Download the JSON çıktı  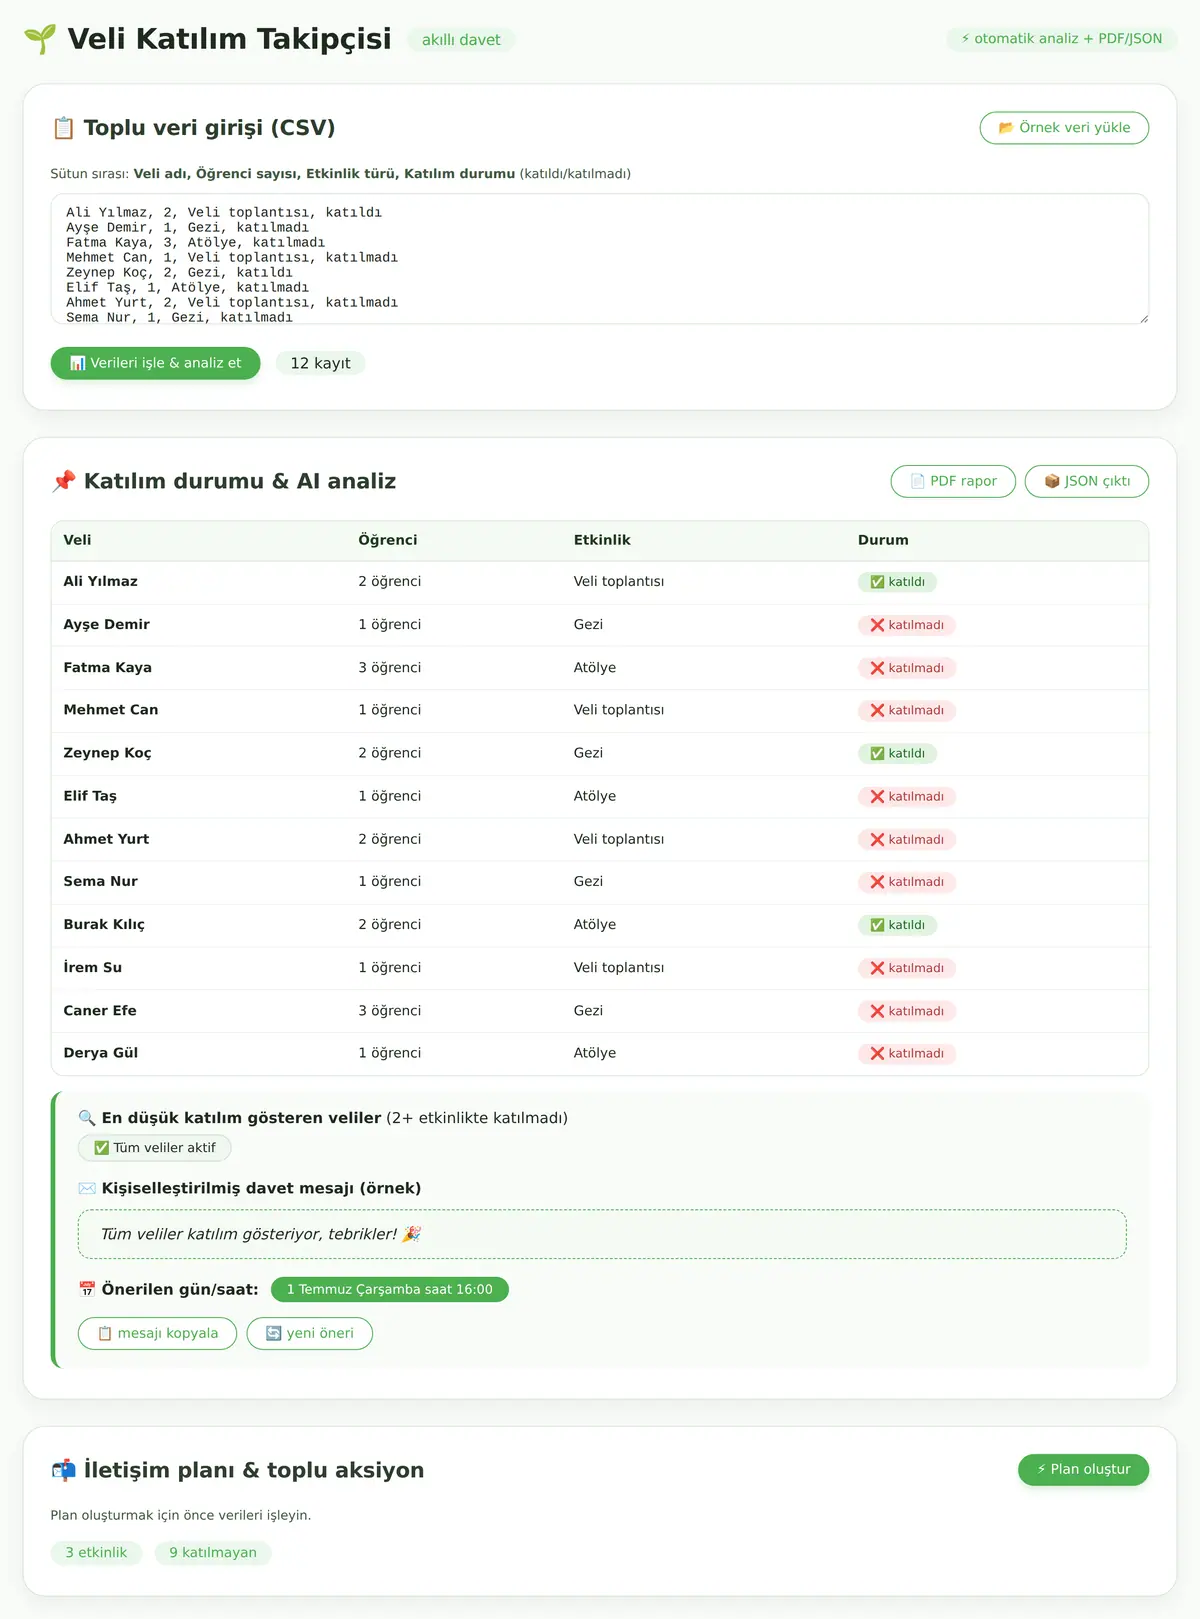1087,481
